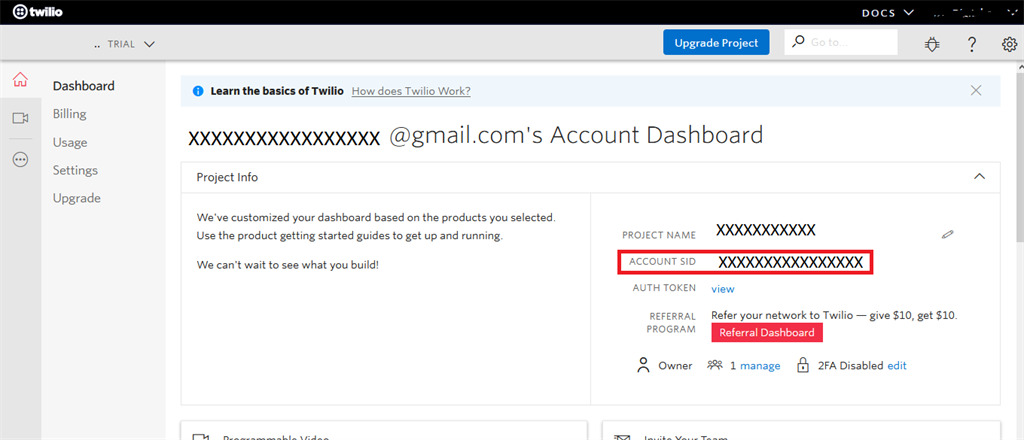Open the Programmable Video sidebar icon
Viewport: 1024px width, 440px height.
tap(20, 118)
